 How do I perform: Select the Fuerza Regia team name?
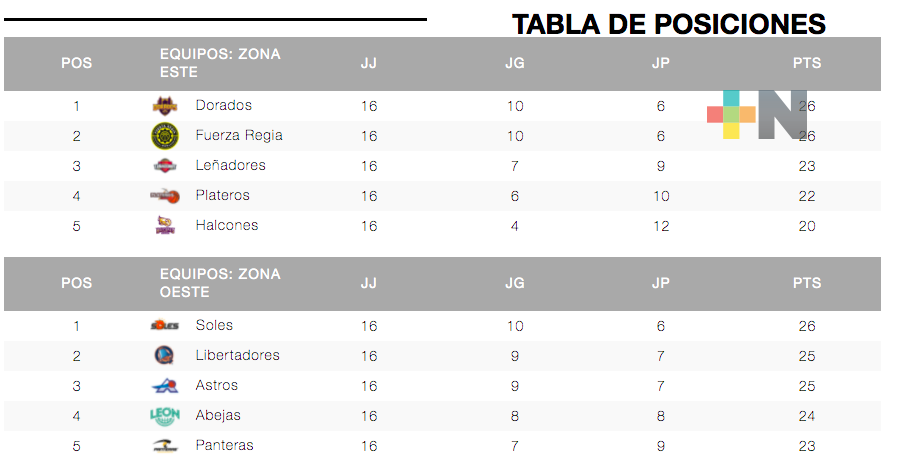[239, 135]
